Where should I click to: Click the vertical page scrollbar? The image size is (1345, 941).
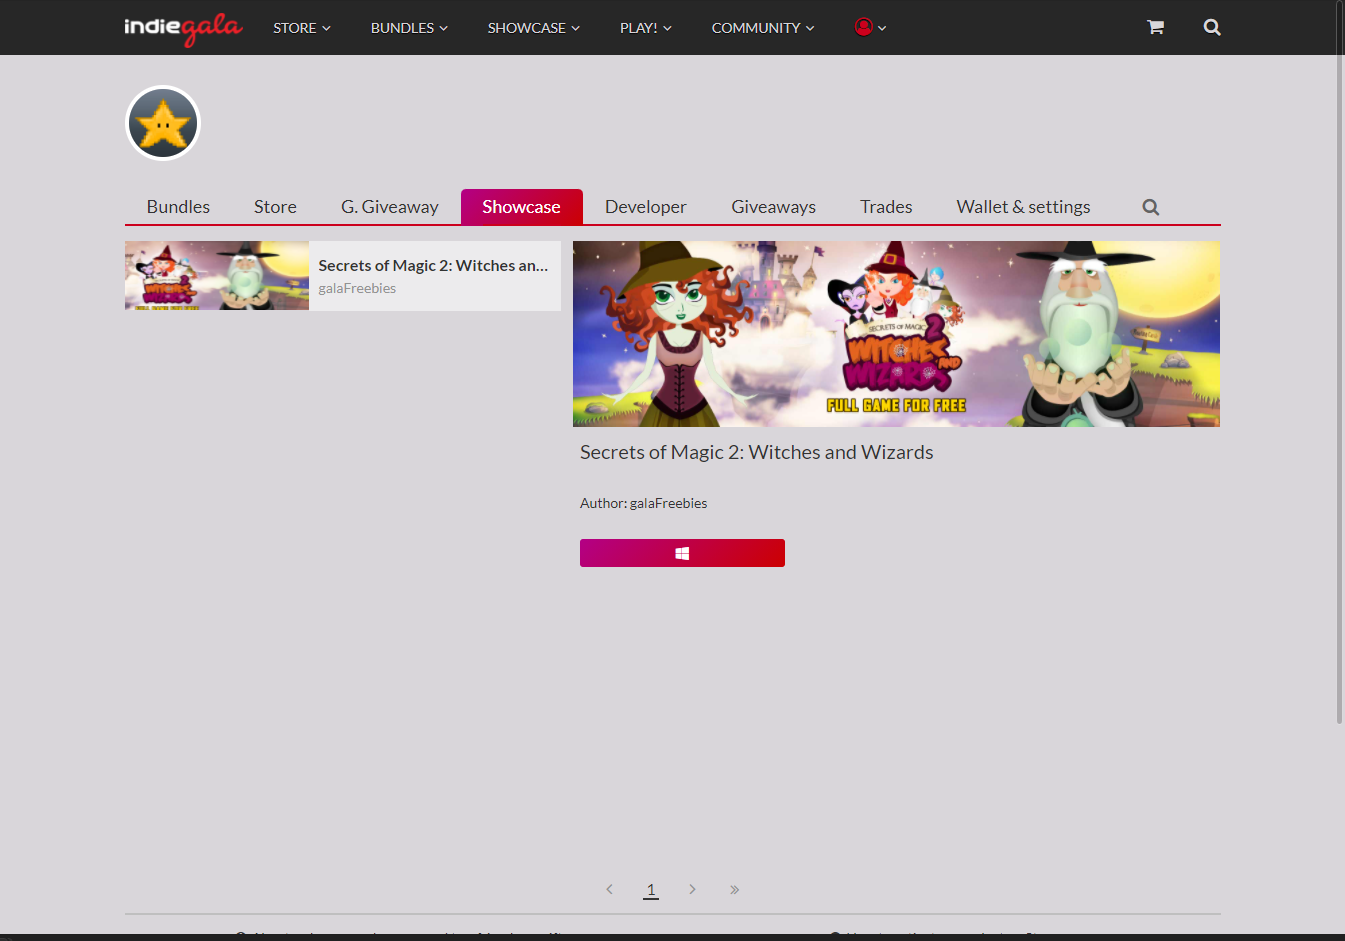[1340, 360]
